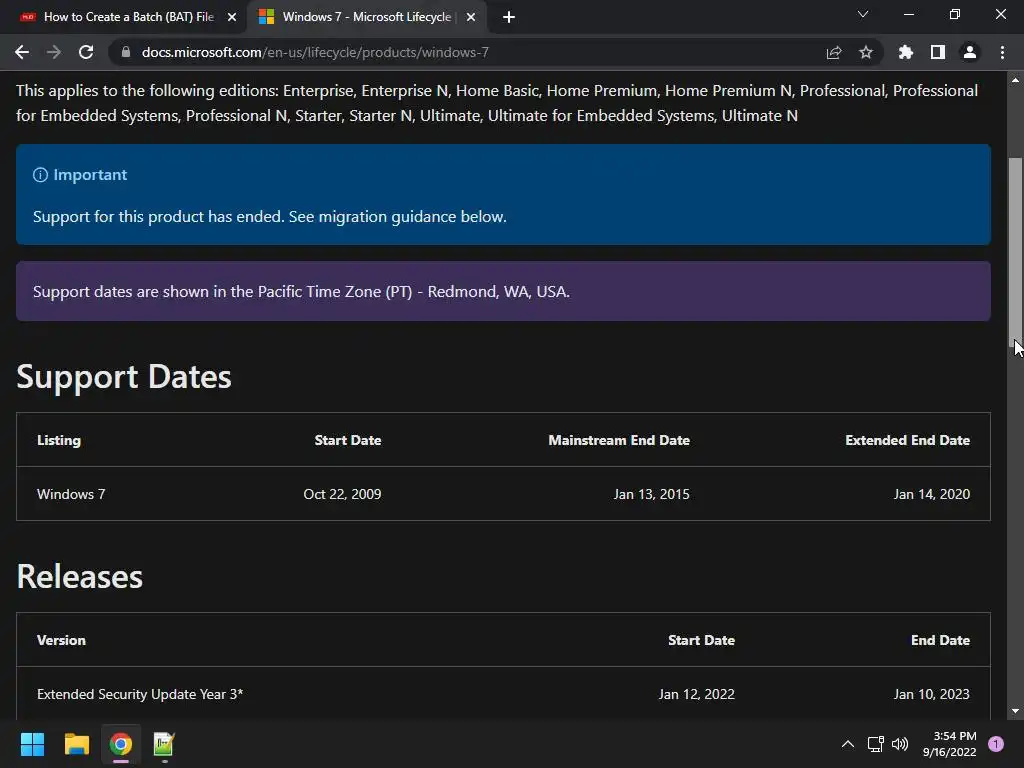View site info via the lock icon
1024x768 pixels.
coord(126,52)
